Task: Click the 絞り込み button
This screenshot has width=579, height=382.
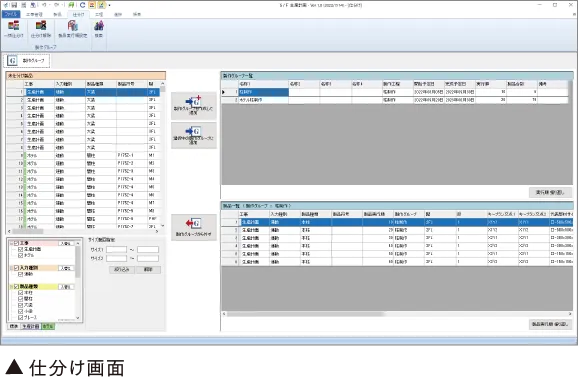Action: [x=121, y=270]
